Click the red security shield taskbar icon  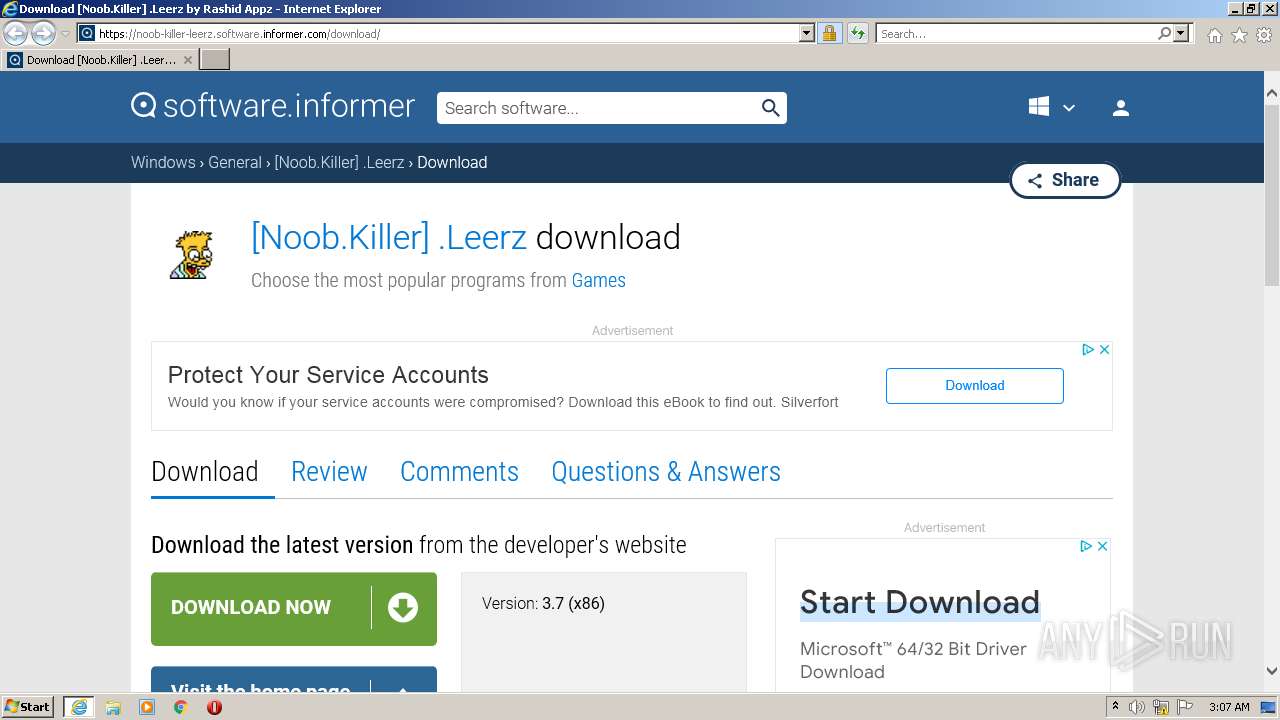click(x=214, y=707)
